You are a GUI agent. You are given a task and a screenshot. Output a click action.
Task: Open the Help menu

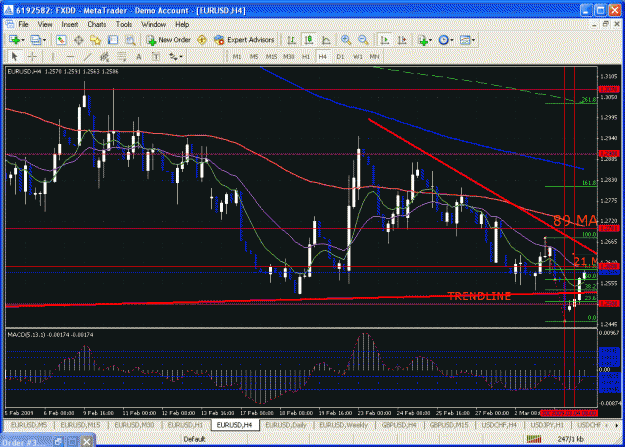click(x=182, y=24)
